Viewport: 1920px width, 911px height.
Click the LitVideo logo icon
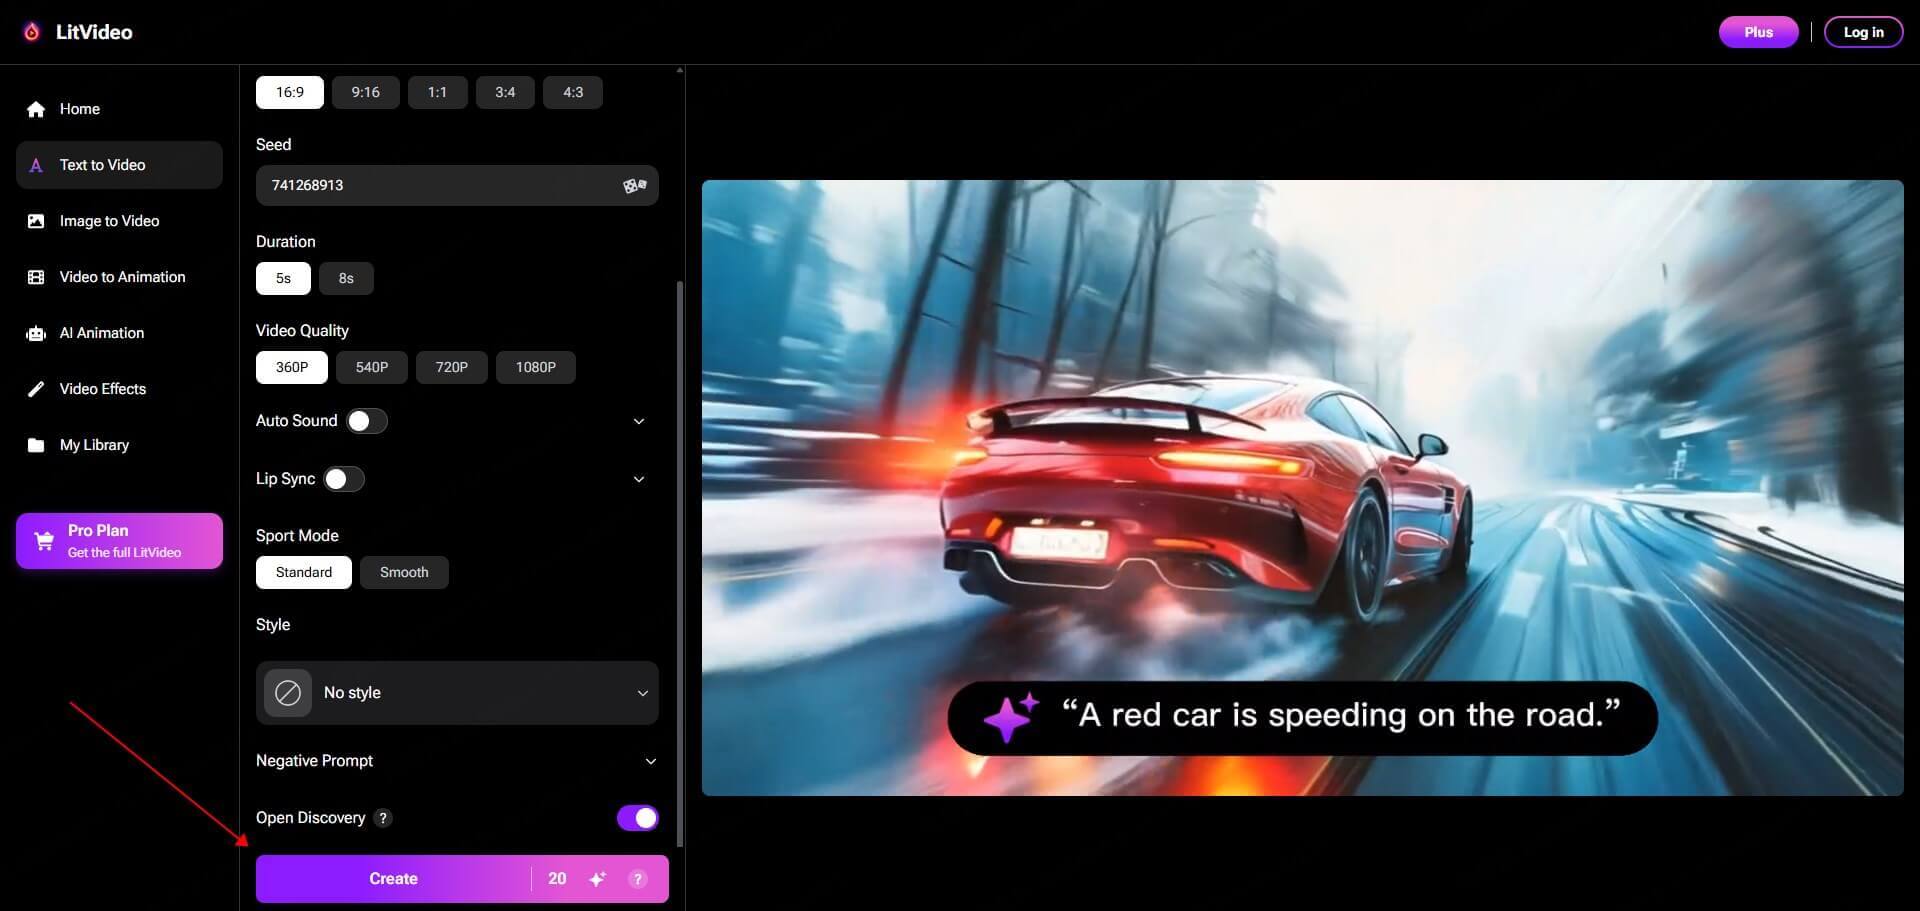[x=31, y=31]
